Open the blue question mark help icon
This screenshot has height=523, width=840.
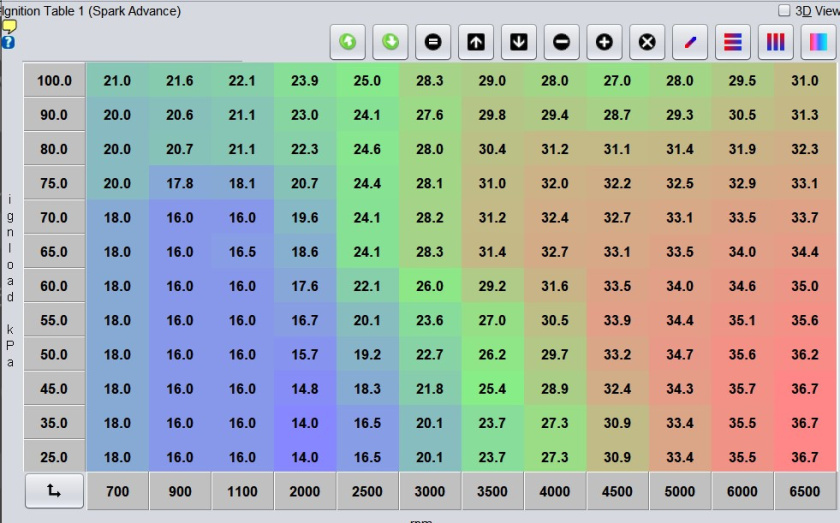click(8, 43)
